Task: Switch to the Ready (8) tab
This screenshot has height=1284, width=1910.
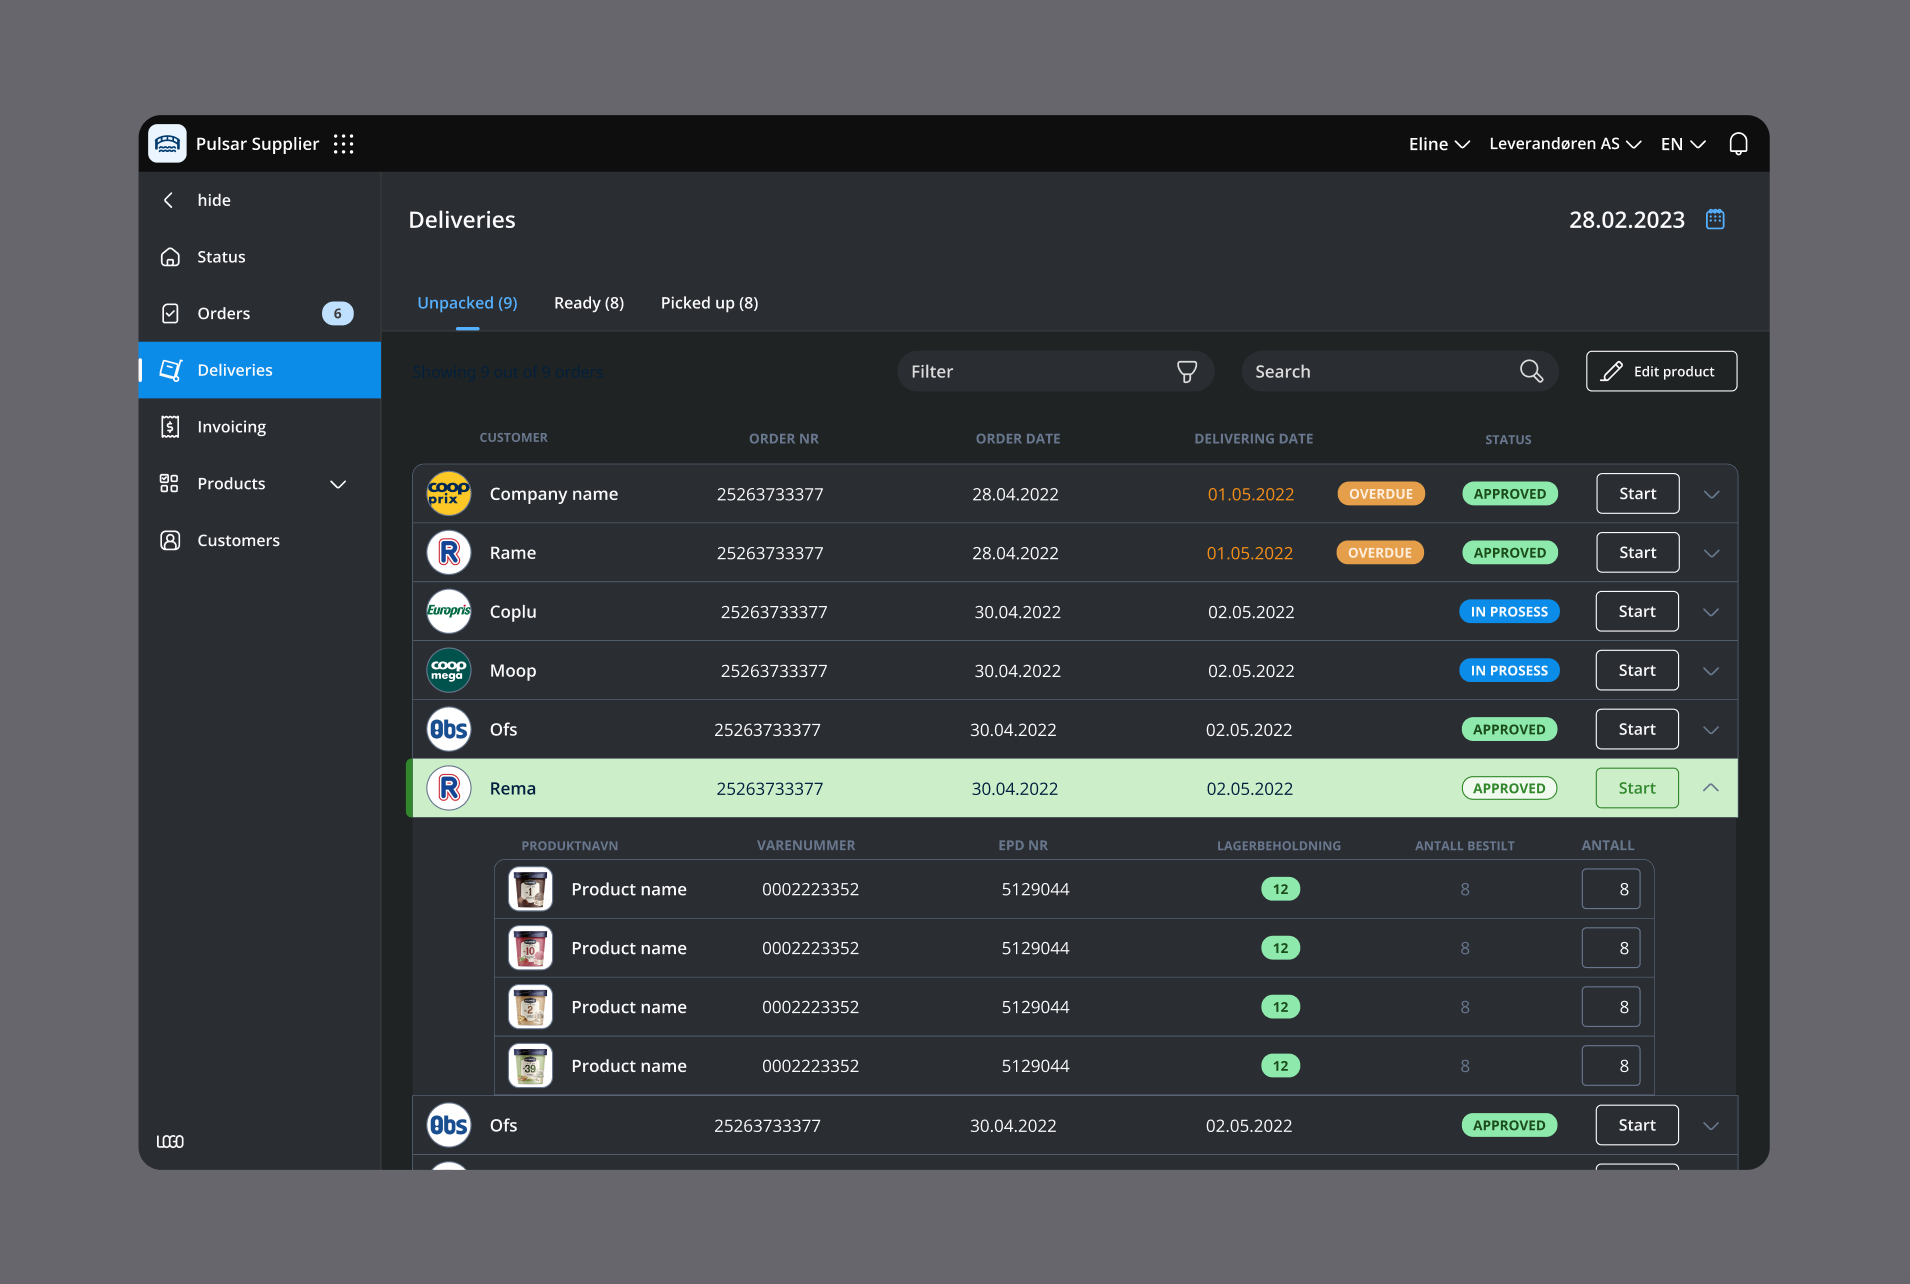Action: 588,302
